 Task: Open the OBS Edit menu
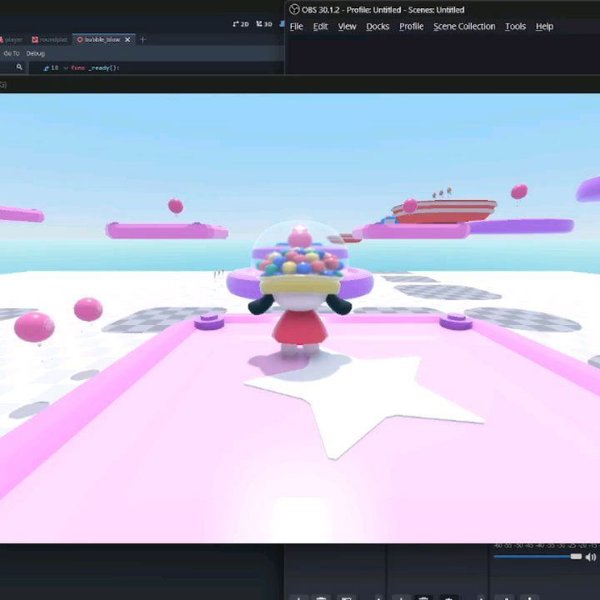tap(320, 26)
